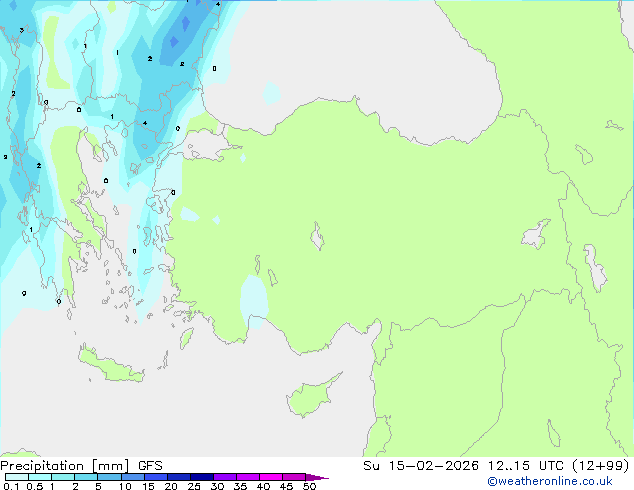The height and width of the screenshot is (490, 634).
Task: Click the 15 to 20 mm legend swatch
Action: click(156, 477)
